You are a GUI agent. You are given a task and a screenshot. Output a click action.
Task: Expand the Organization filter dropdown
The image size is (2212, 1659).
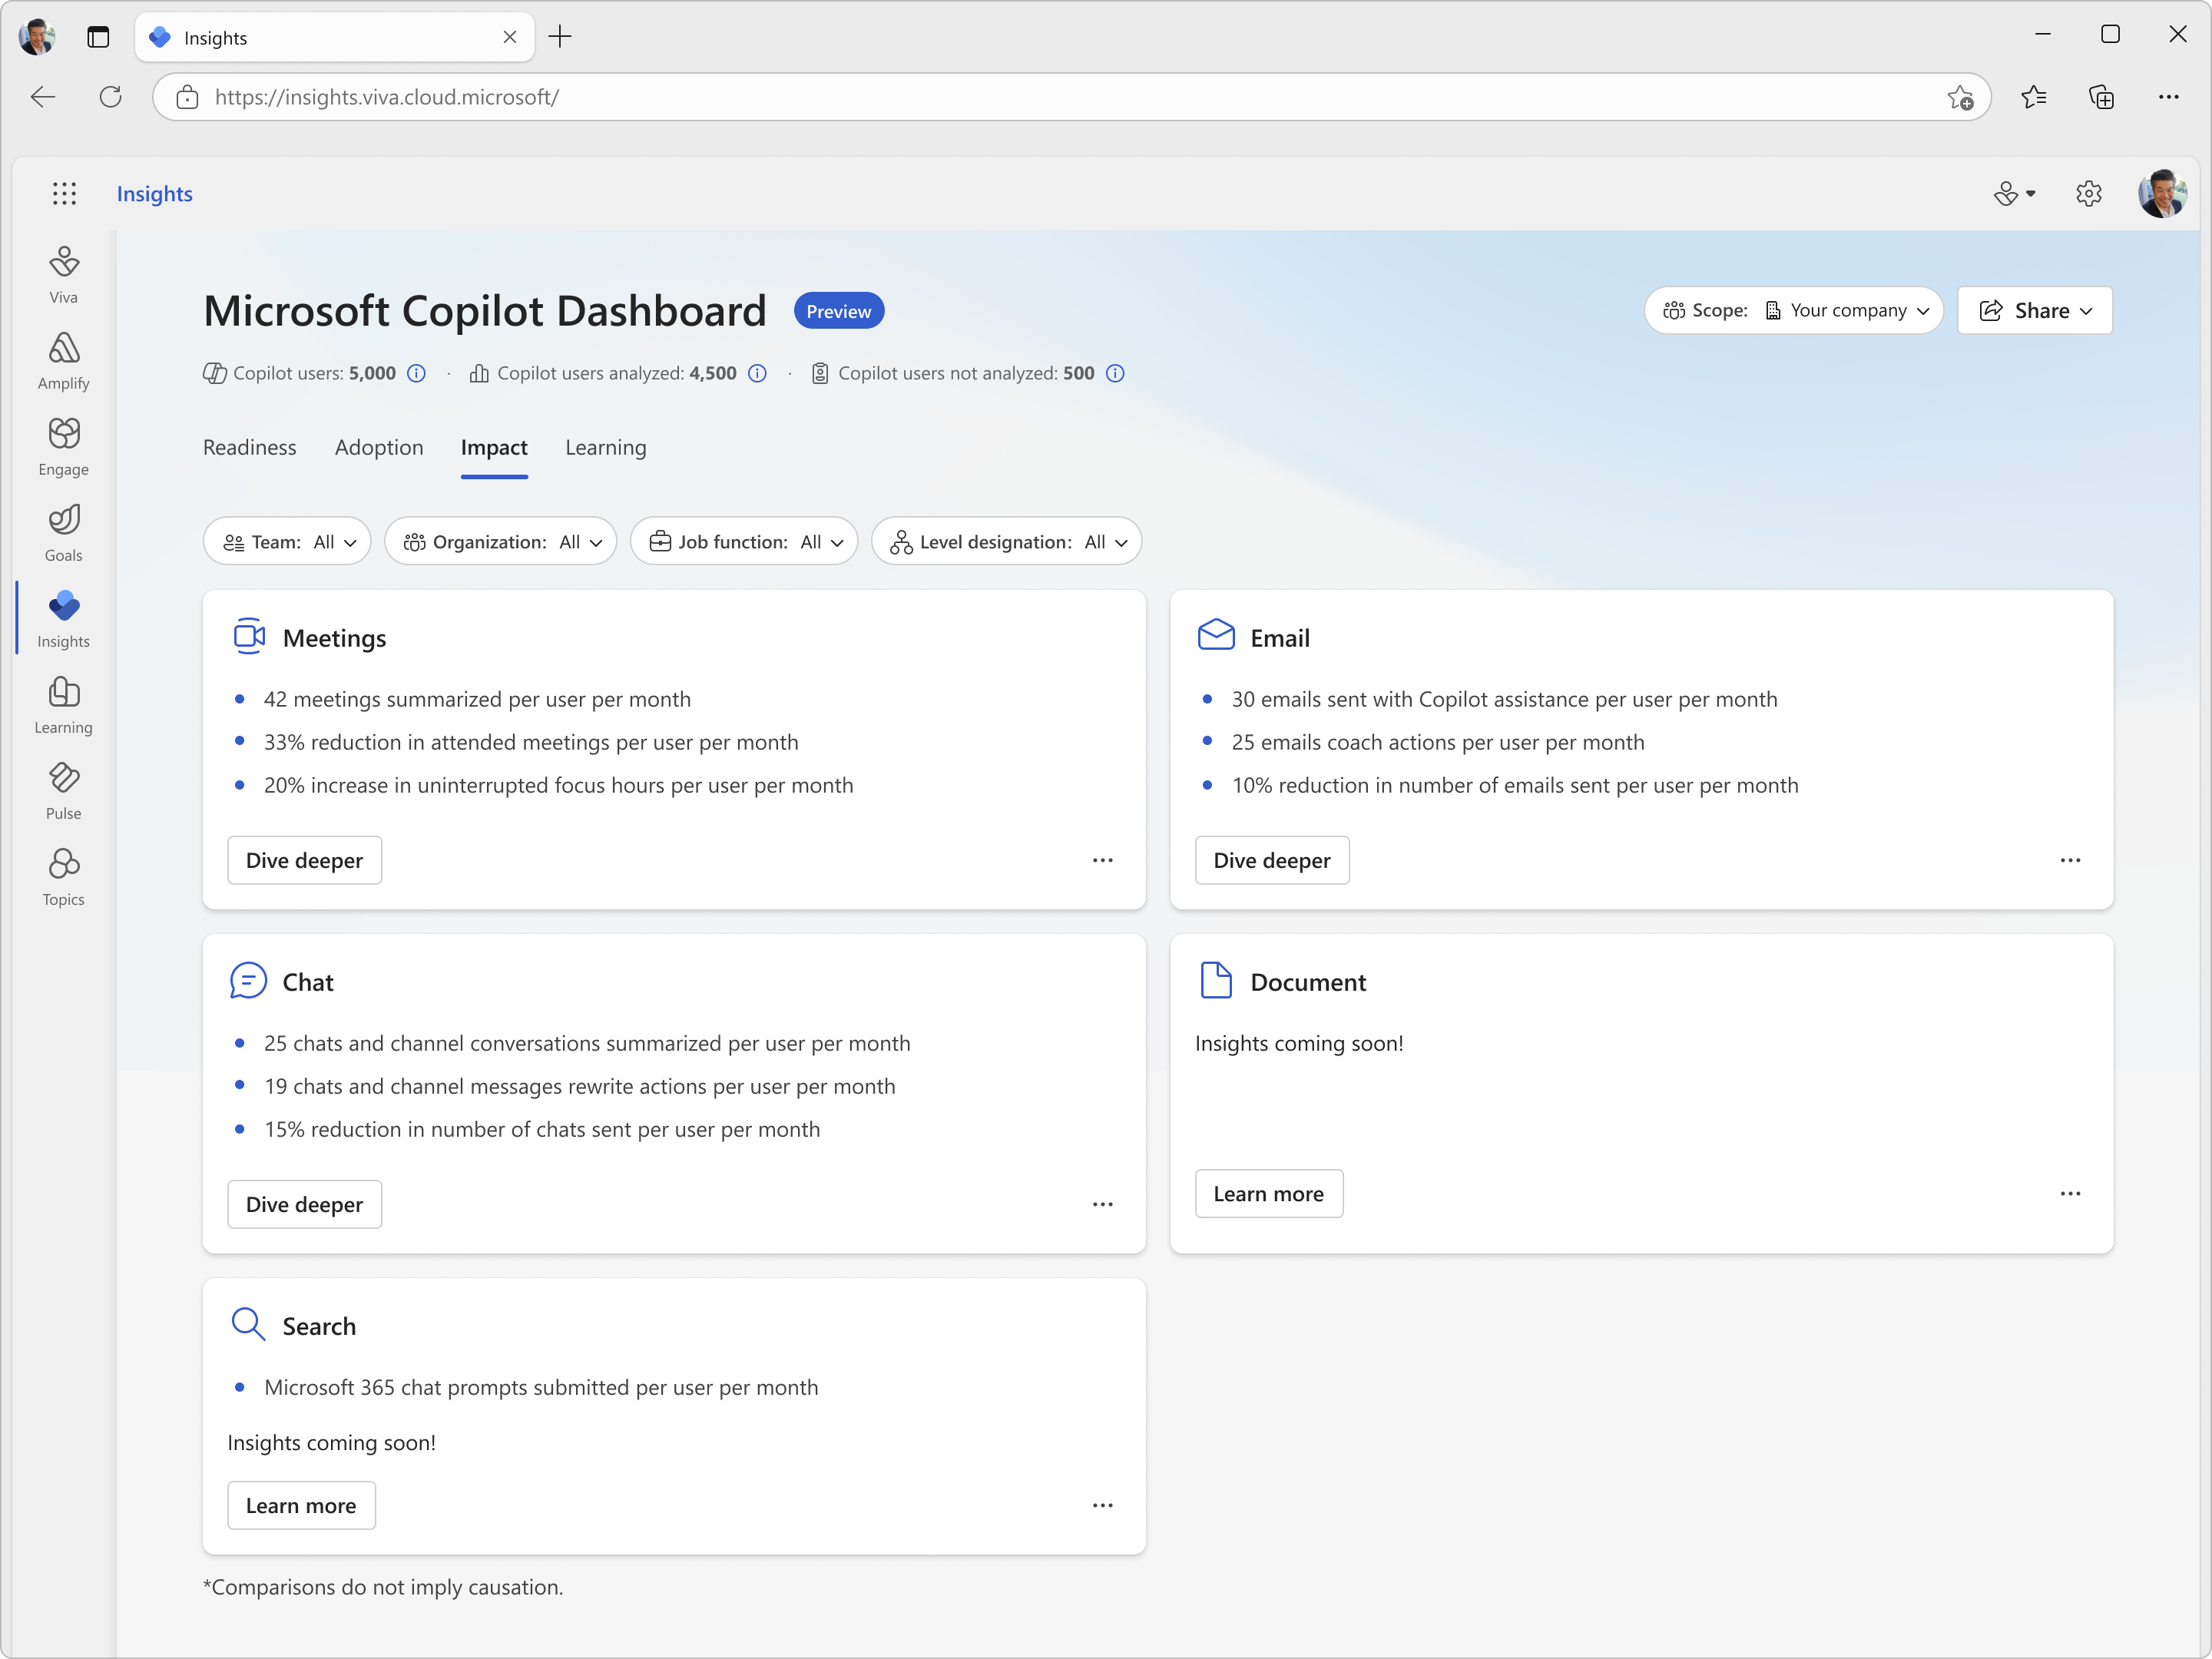click(x=500, y=541)
